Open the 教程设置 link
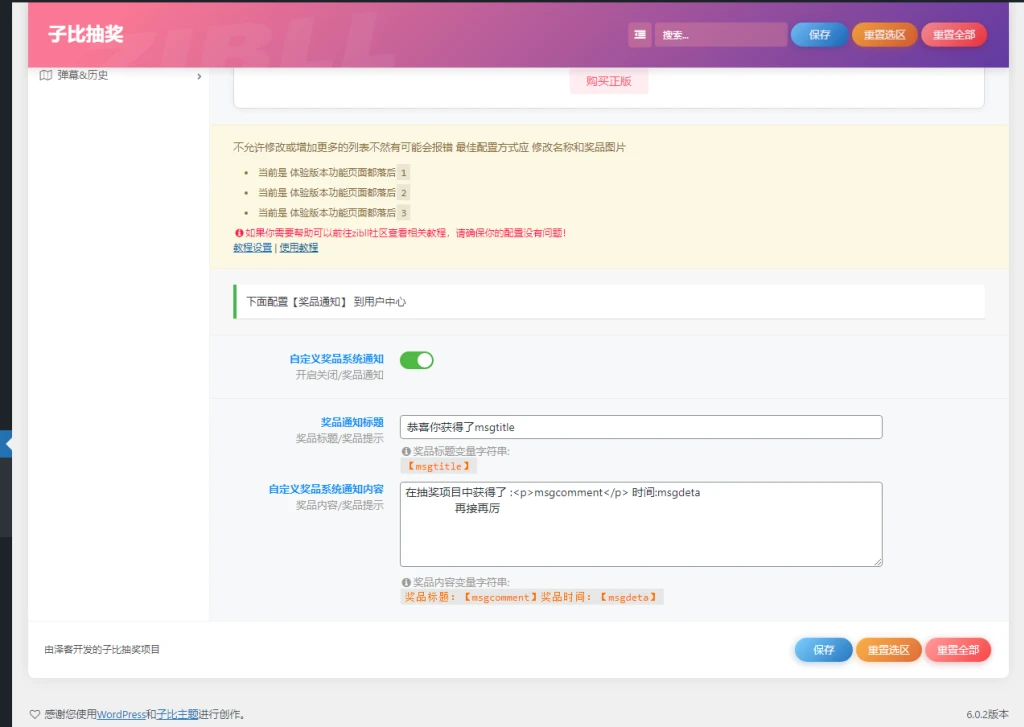This screenshot has width=1024, height=727. pyautogui.click(x=251, y=247)
